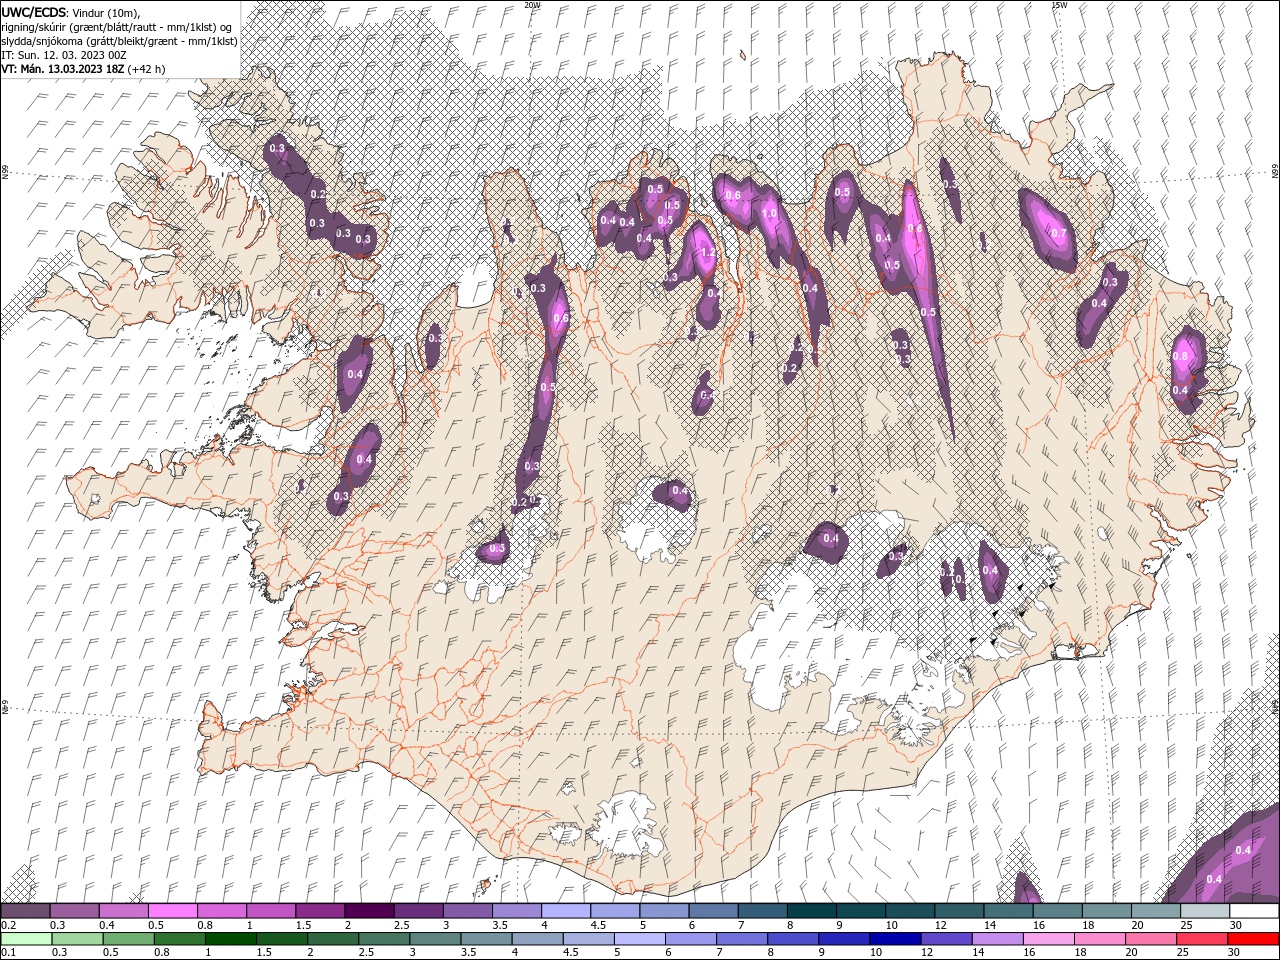
Task: Click the 15W longitude label at top
Action: tap(1059, 4)
